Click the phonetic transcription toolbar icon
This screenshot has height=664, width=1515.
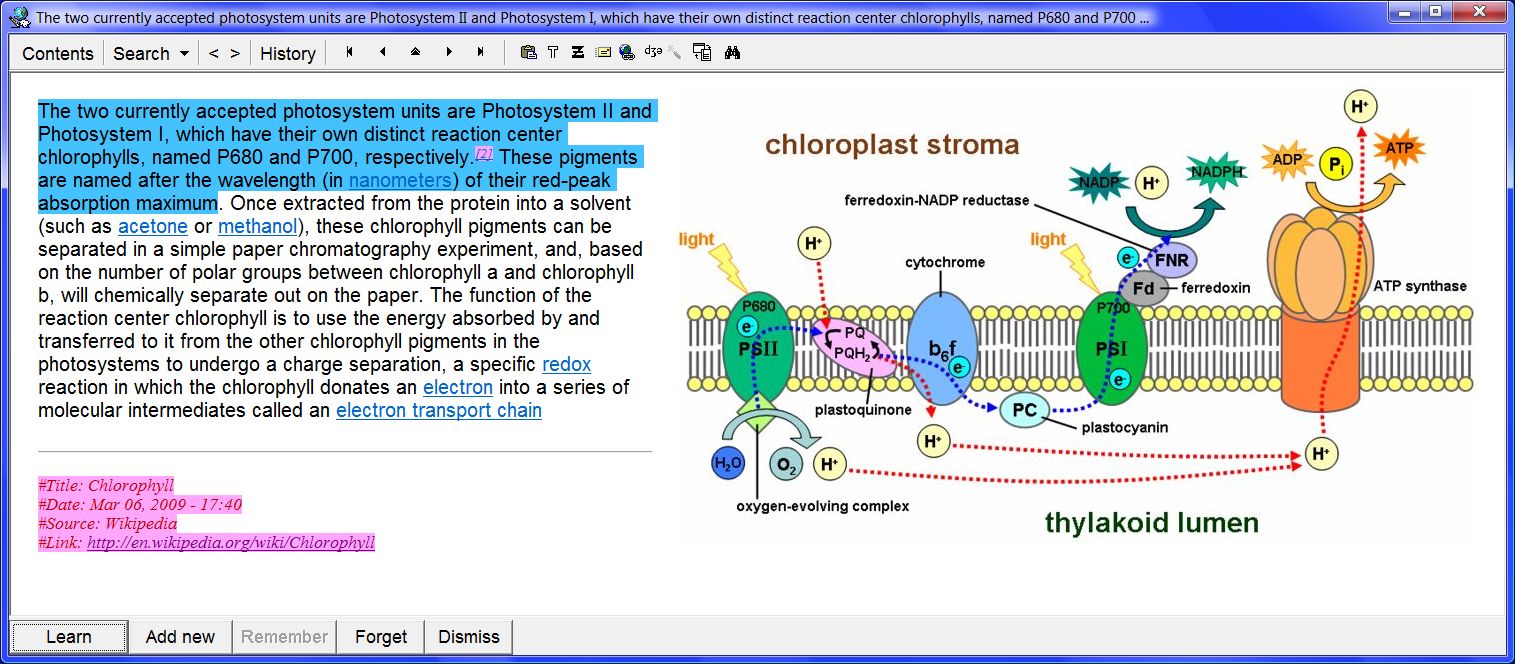(x=653, y=53)
